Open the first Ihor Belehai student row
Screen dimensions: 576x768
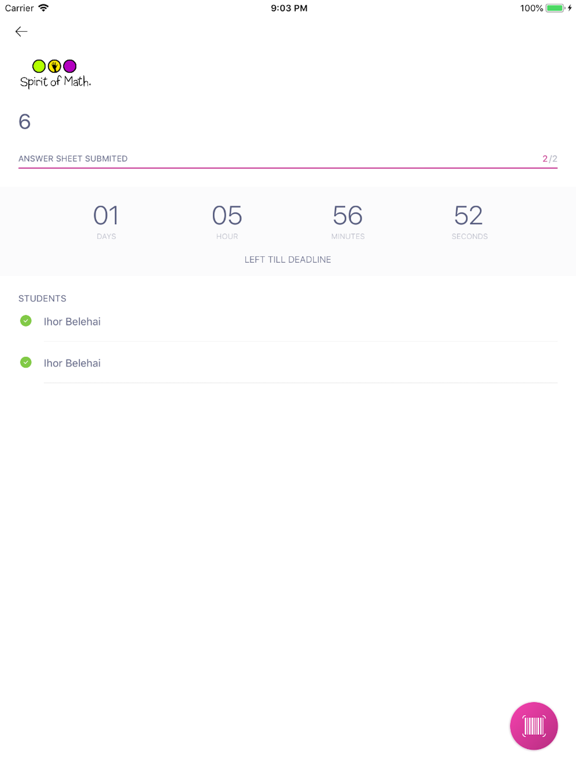coord(288,321)
